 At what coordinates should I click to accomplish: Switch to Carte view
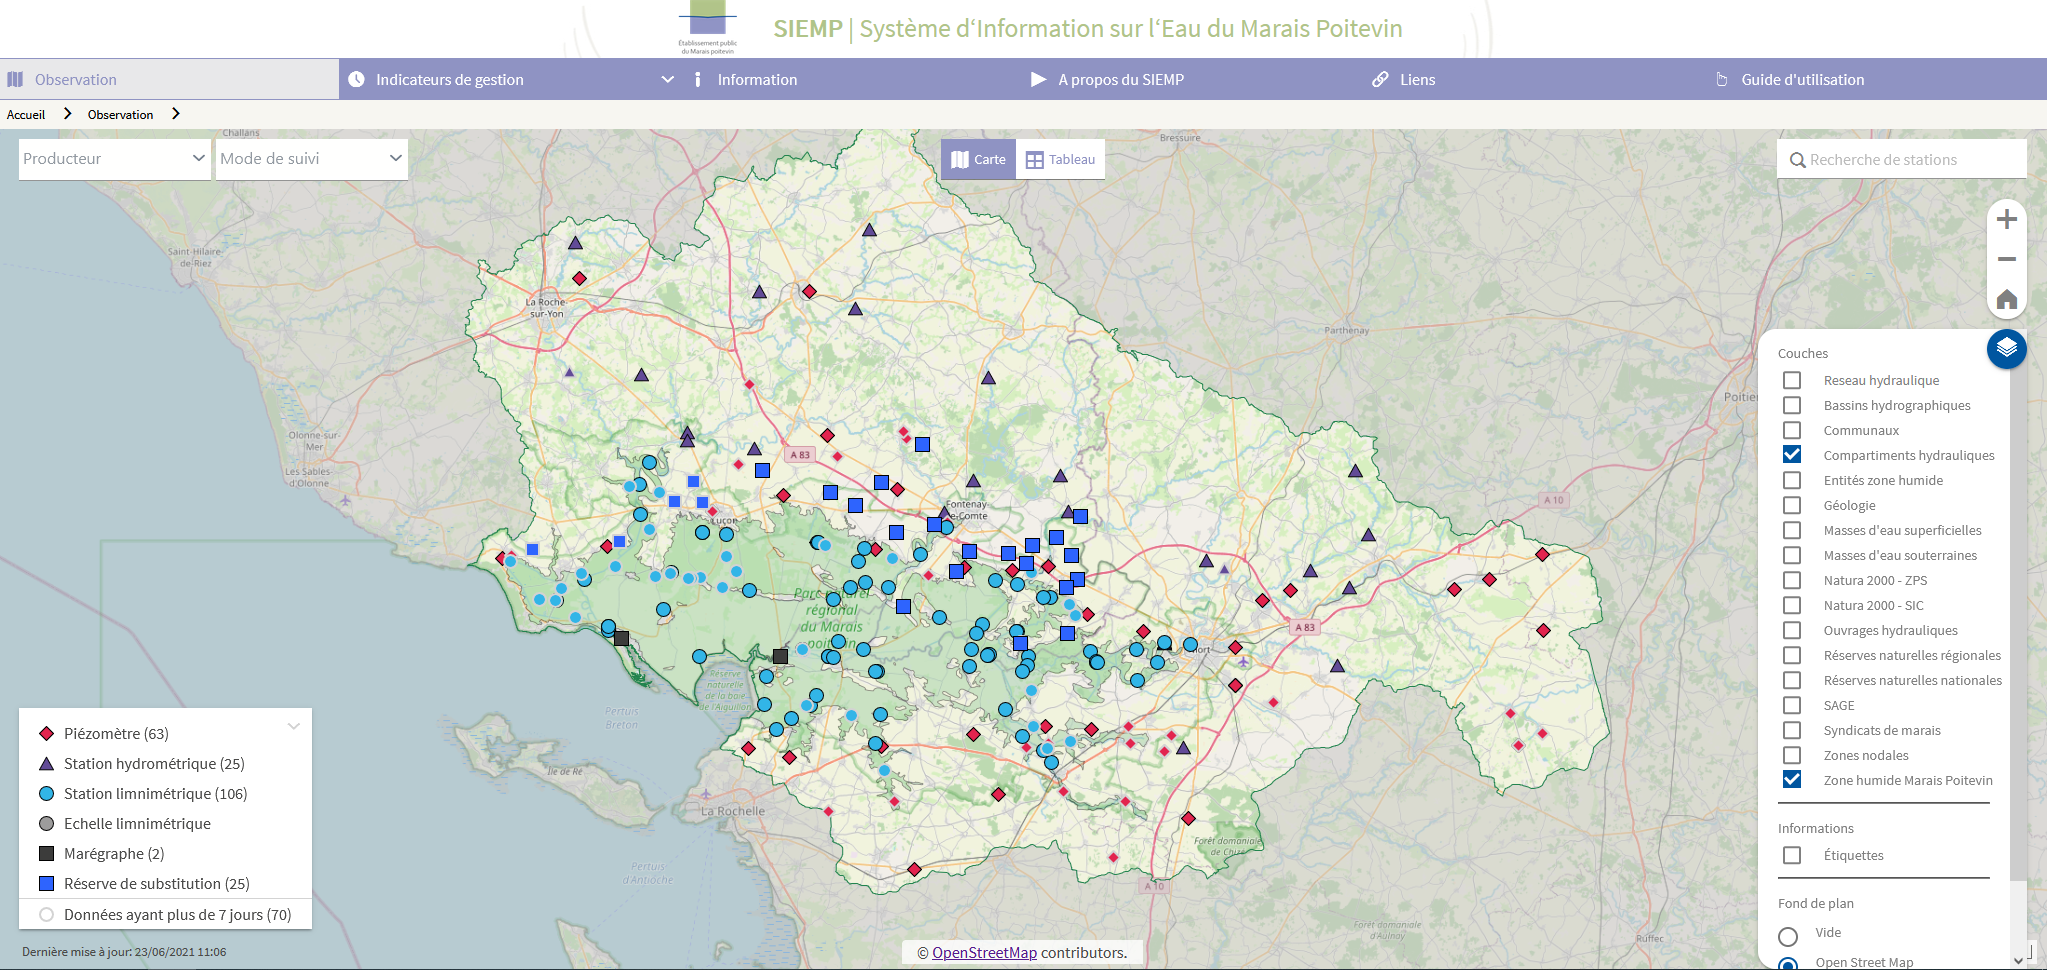point(978,159)
